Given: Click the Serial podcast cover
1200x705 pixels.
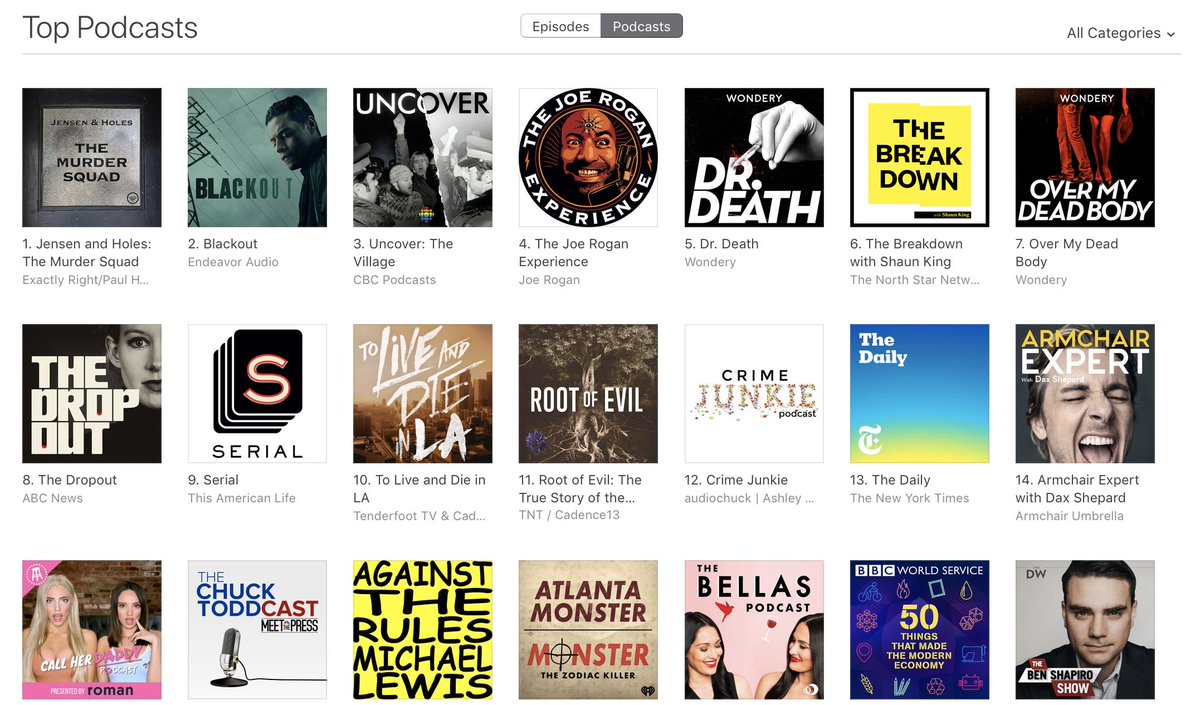Looking at the screenshot, I should pos(257,394).
